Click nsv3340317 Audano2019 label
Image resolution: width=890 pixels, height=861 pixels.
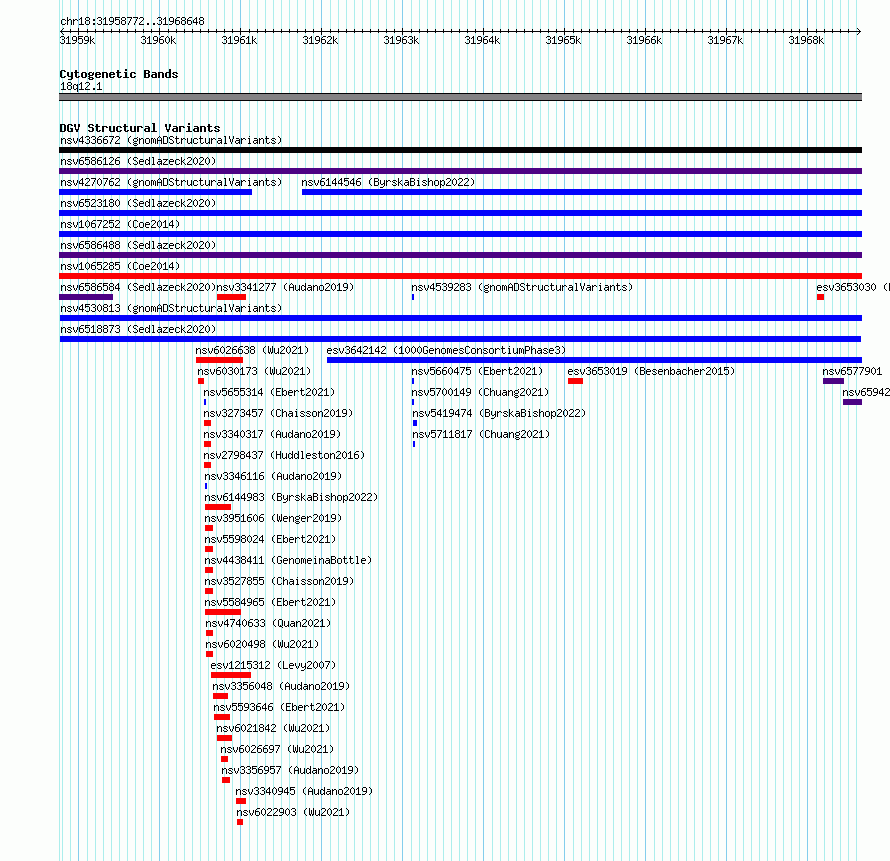(x=272, y=434)
